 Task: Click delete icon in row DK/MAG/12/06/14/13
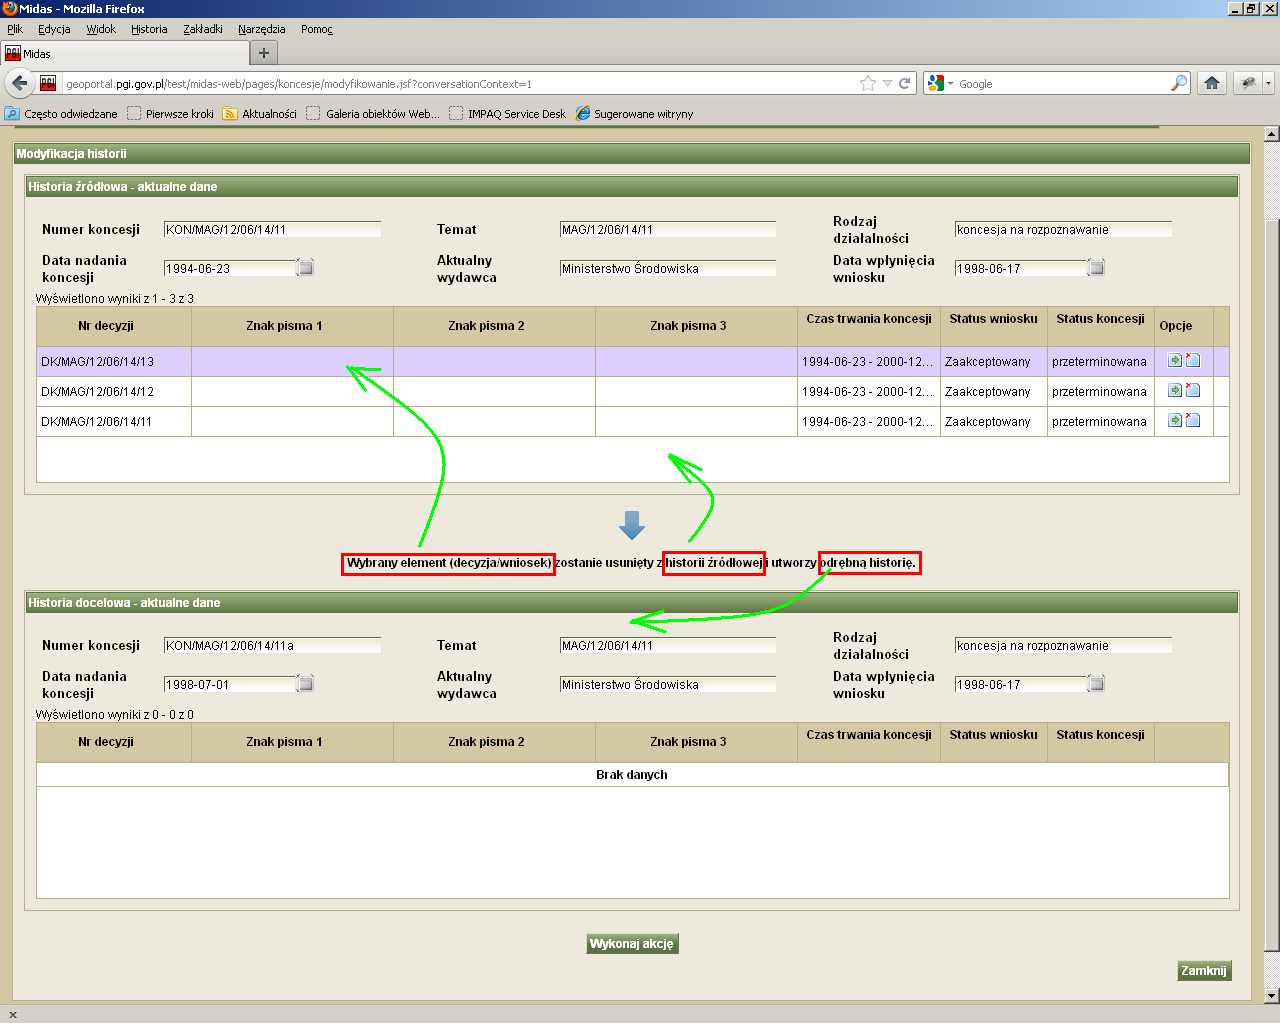click(x=1193, y=361)
